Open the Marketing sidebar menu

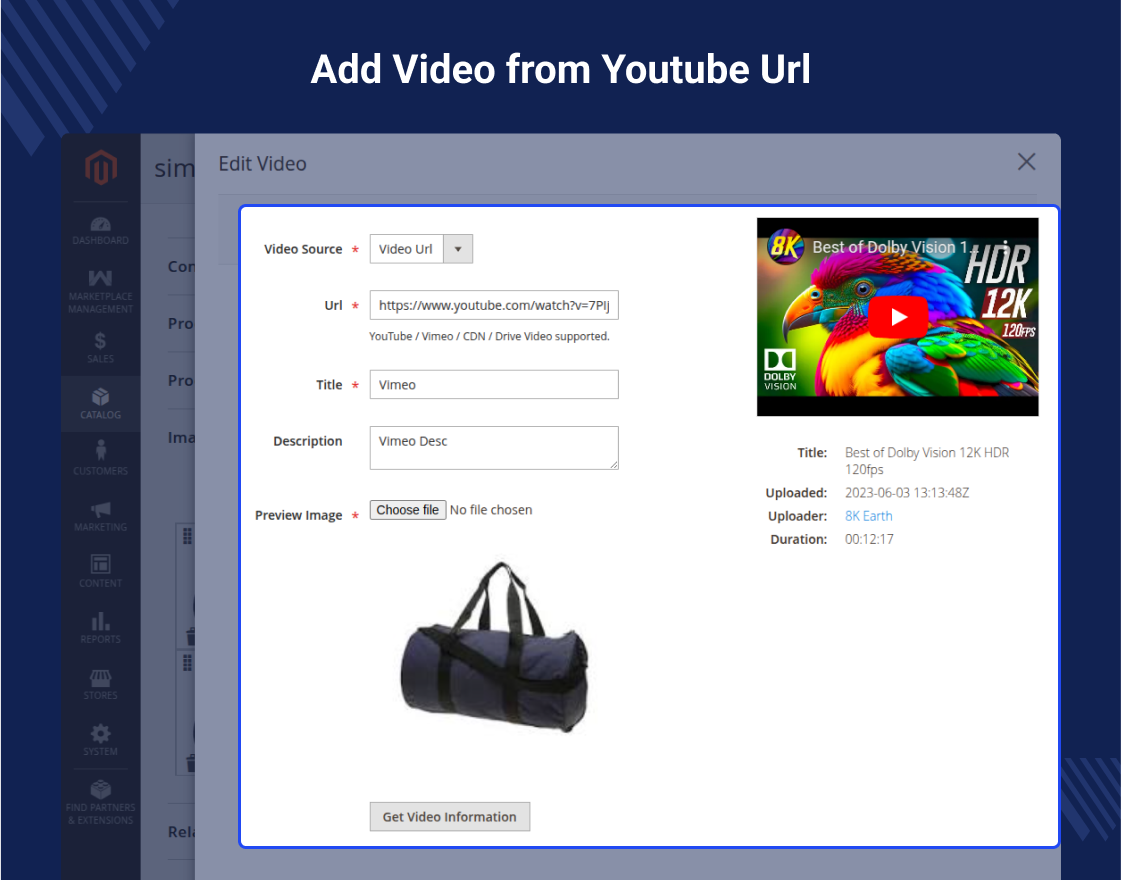(101, 516)
